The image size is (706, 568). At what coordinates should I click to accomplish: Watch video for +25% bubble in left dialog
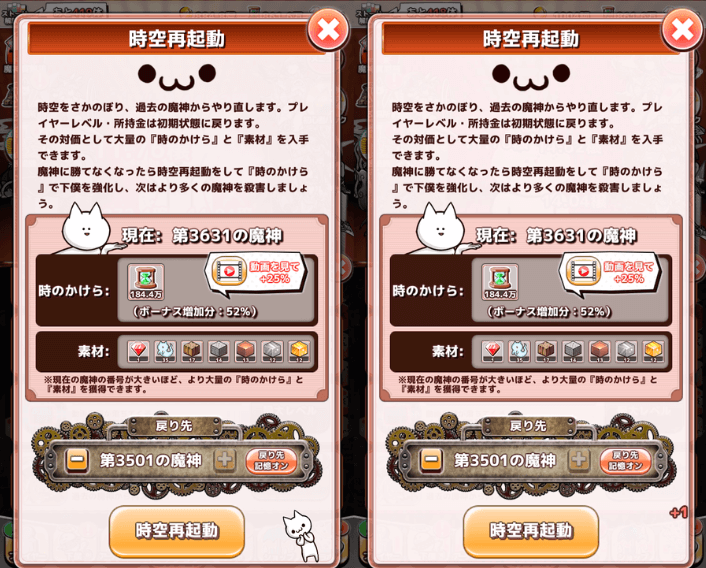coord(256,273)
